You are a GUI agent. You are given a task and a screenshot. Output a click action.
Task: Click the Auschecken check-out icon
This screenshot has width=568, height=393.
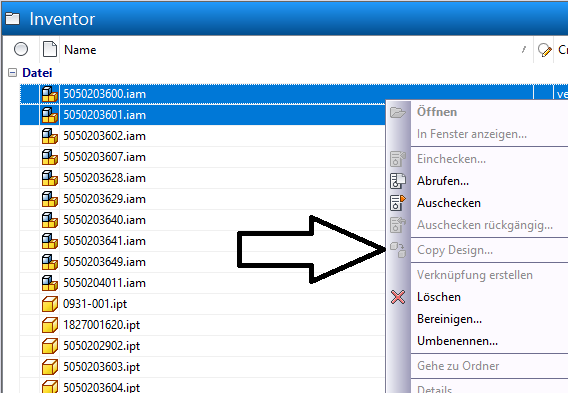398,203
